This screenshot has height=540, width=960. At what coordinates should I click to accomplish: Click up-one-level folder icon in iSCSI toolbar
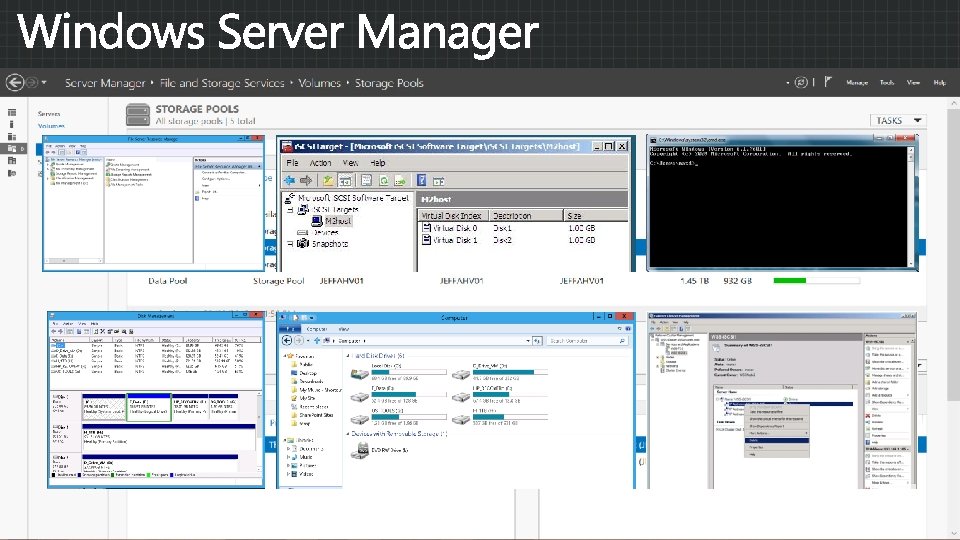tap(328, 181)
